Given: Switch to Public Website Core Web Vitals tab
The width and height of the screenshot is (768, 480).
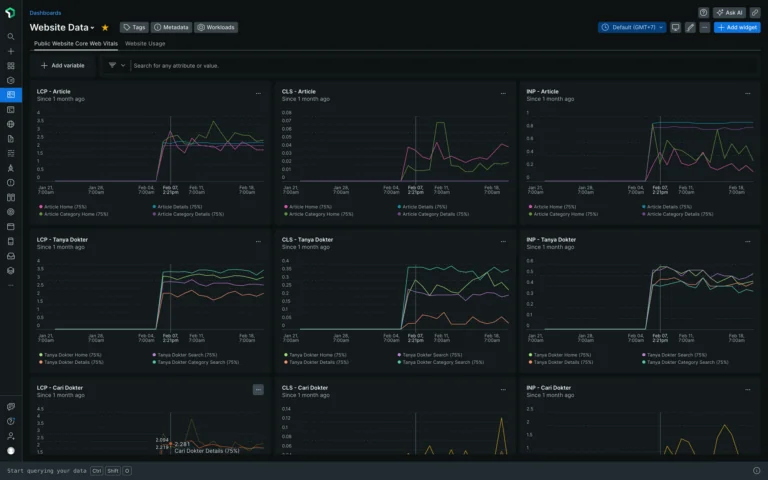Looking at the screenshot, I should [x=76, y=44].
